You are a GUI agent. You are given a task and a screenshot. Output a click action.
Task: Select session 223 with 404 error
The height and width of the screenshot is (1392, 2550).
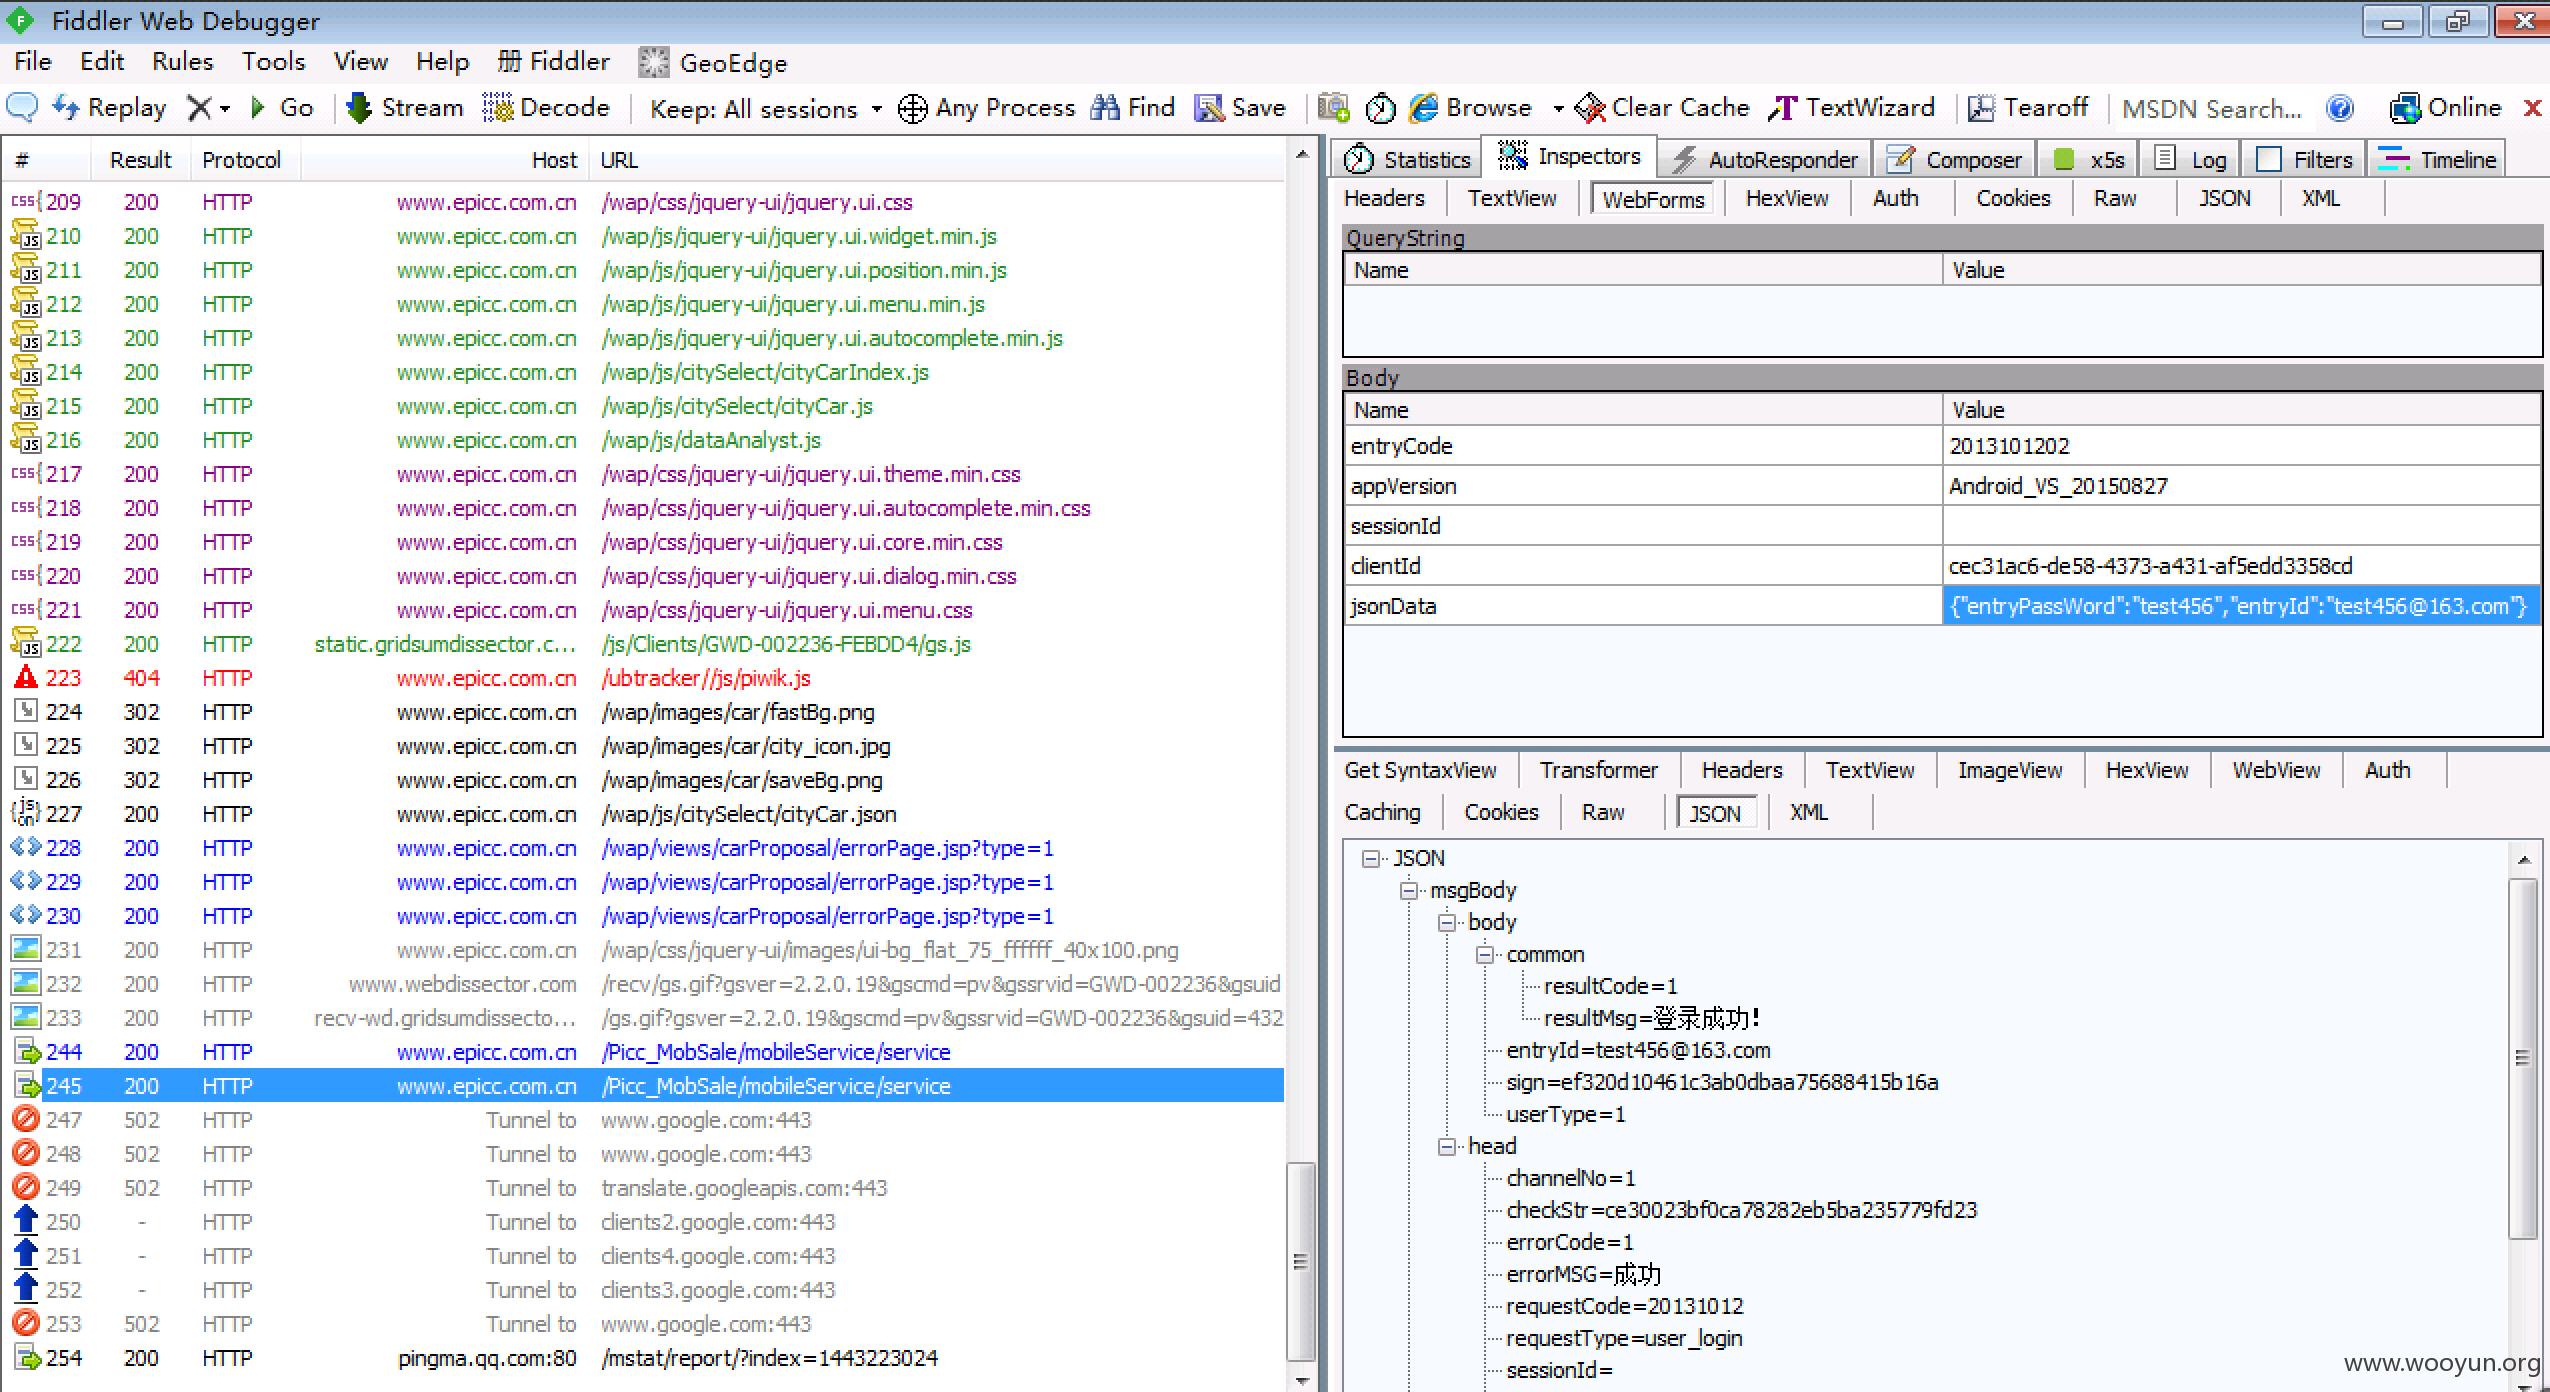click(x=645, y=678)
